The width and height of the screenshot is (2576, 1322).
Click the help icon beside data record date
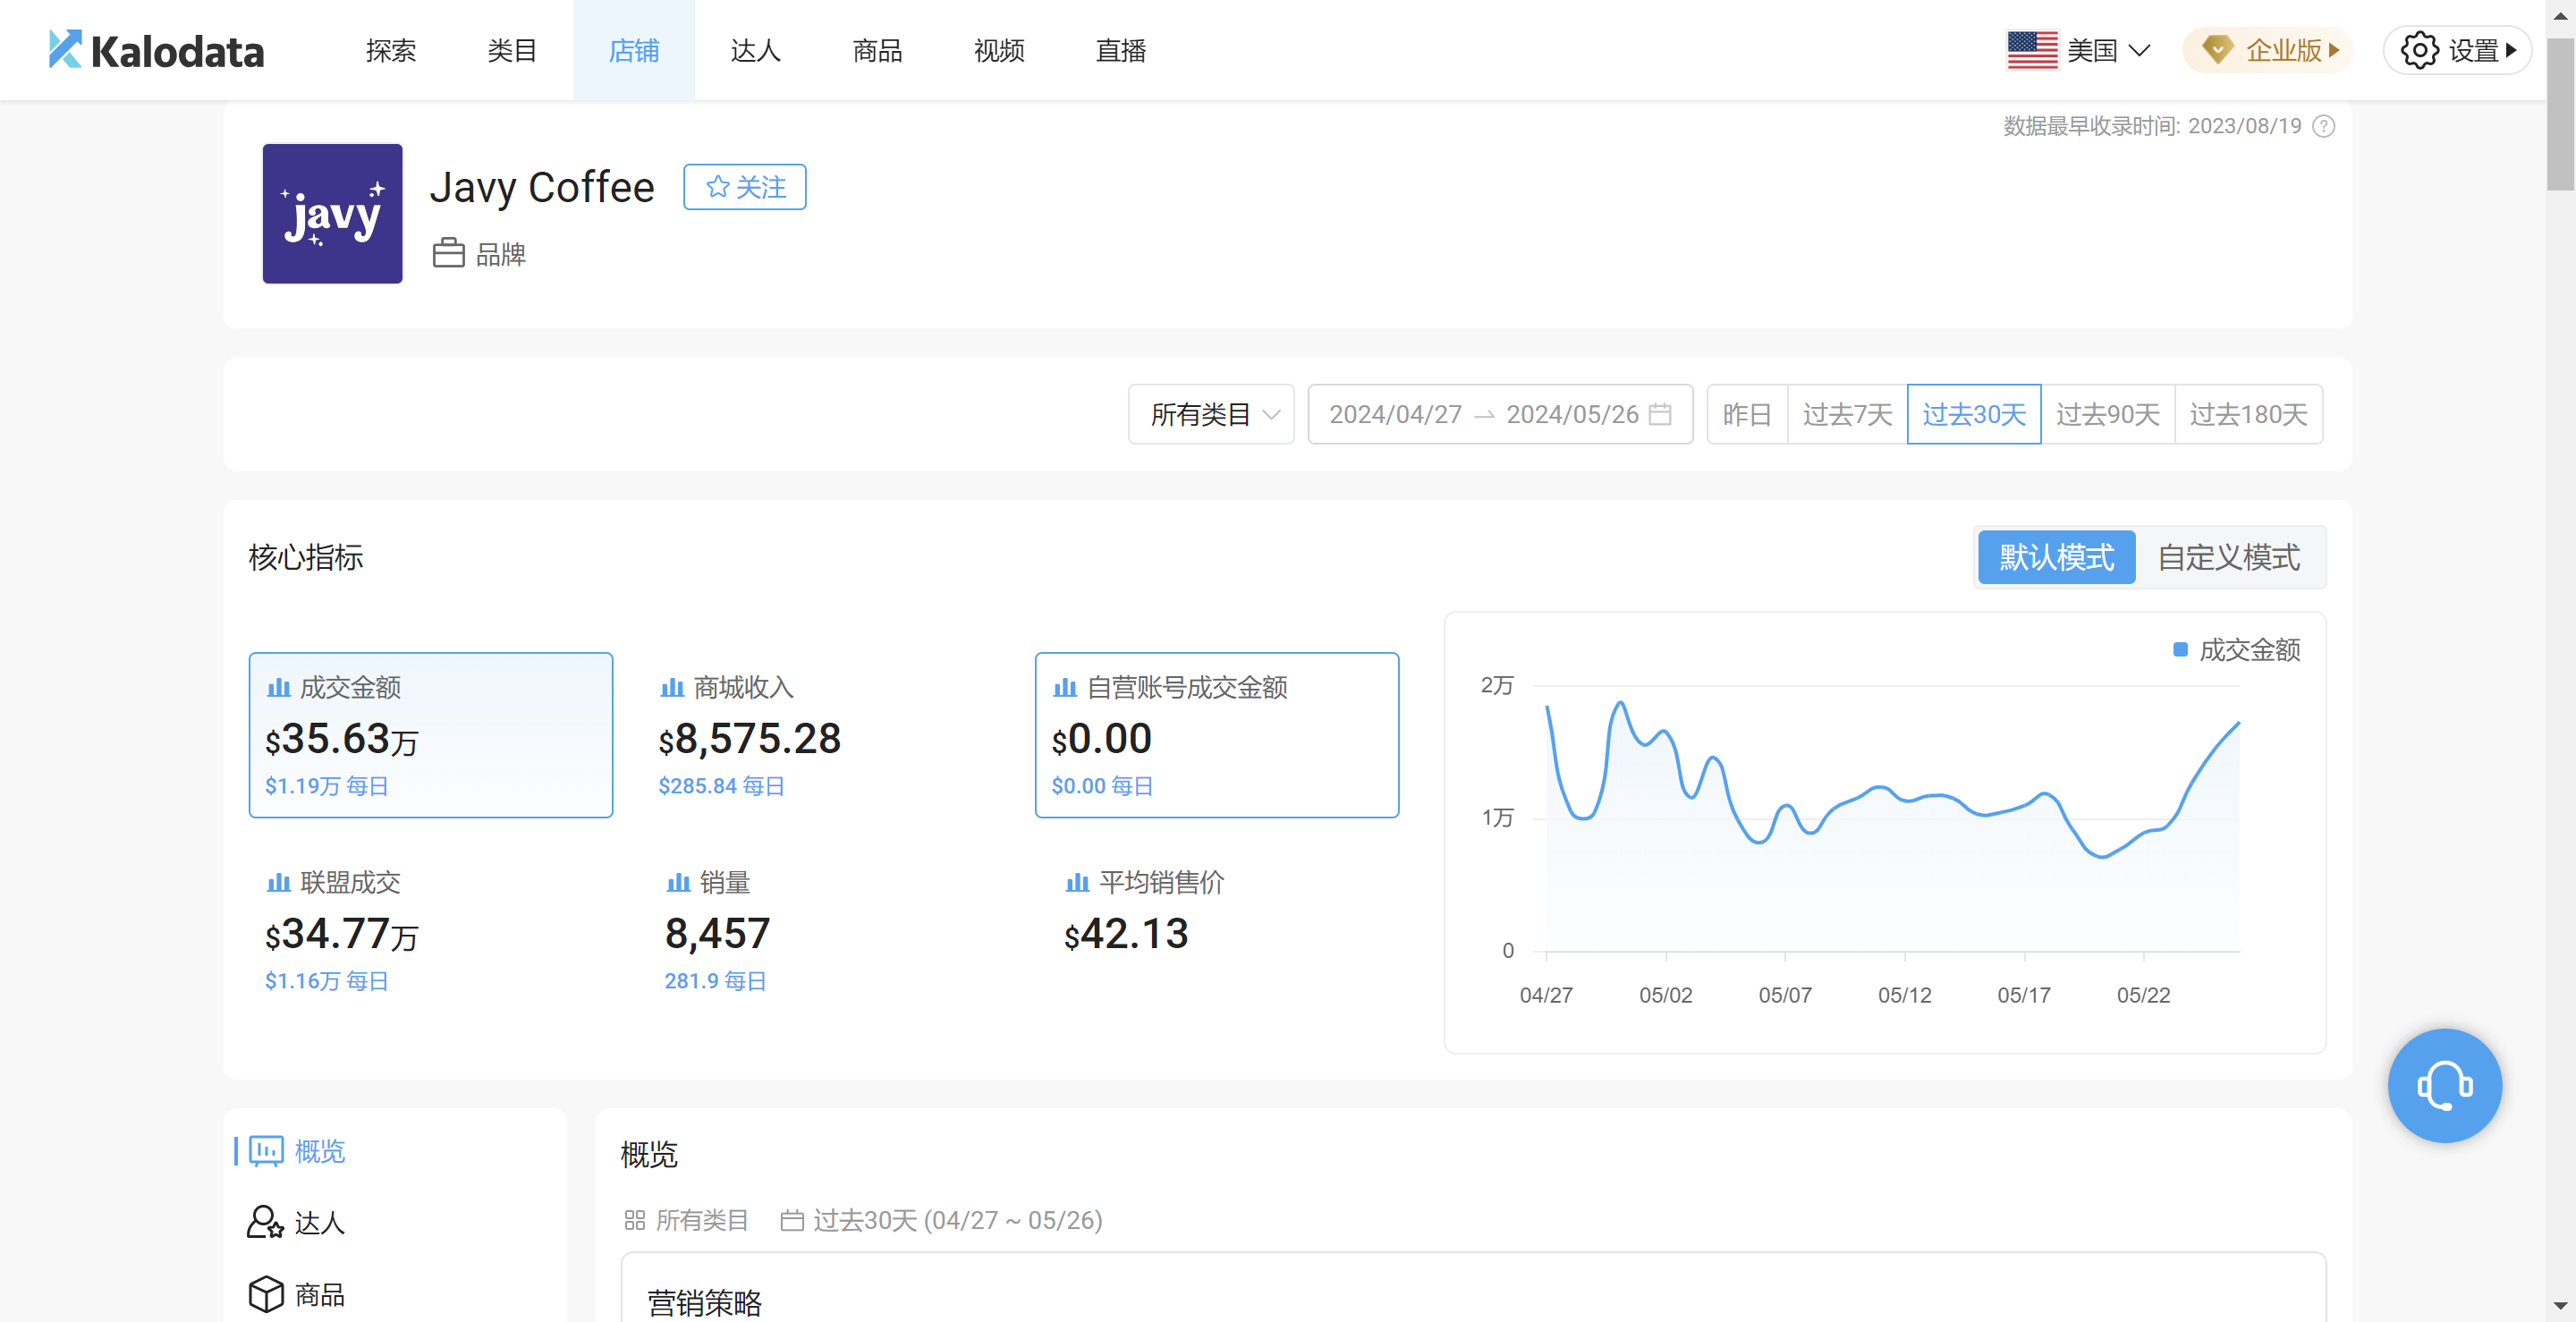(x=2324, y=126)
